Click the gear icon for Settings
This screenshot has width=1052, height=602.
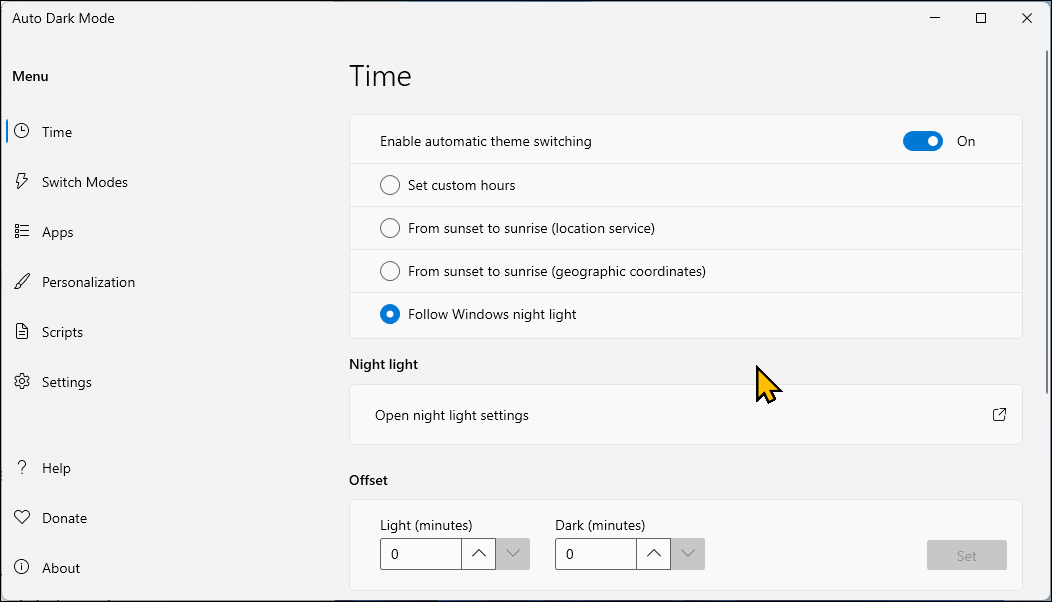pyautogui.click(x=21, y=382)
